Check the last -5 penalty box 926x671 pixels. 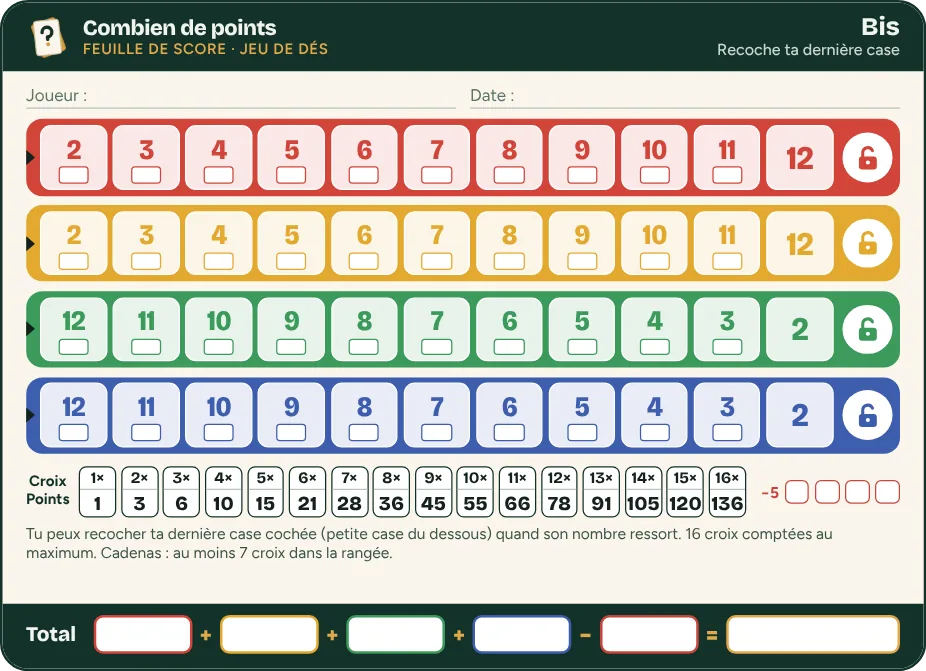pyautogui.click(x=887, y=492)
